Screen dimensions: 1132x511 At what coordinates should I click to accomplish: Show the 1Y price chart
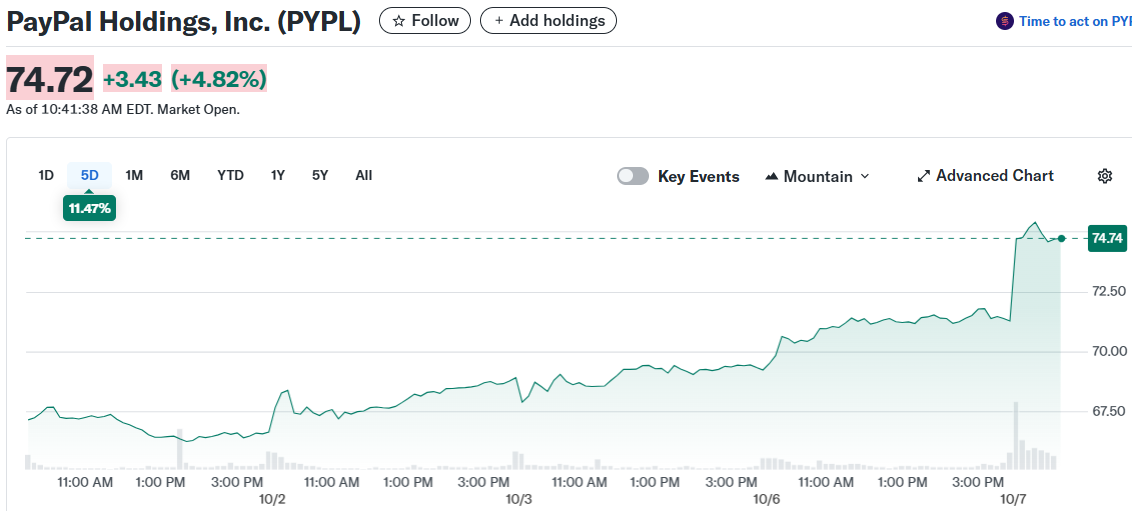(x=278, y=175)
